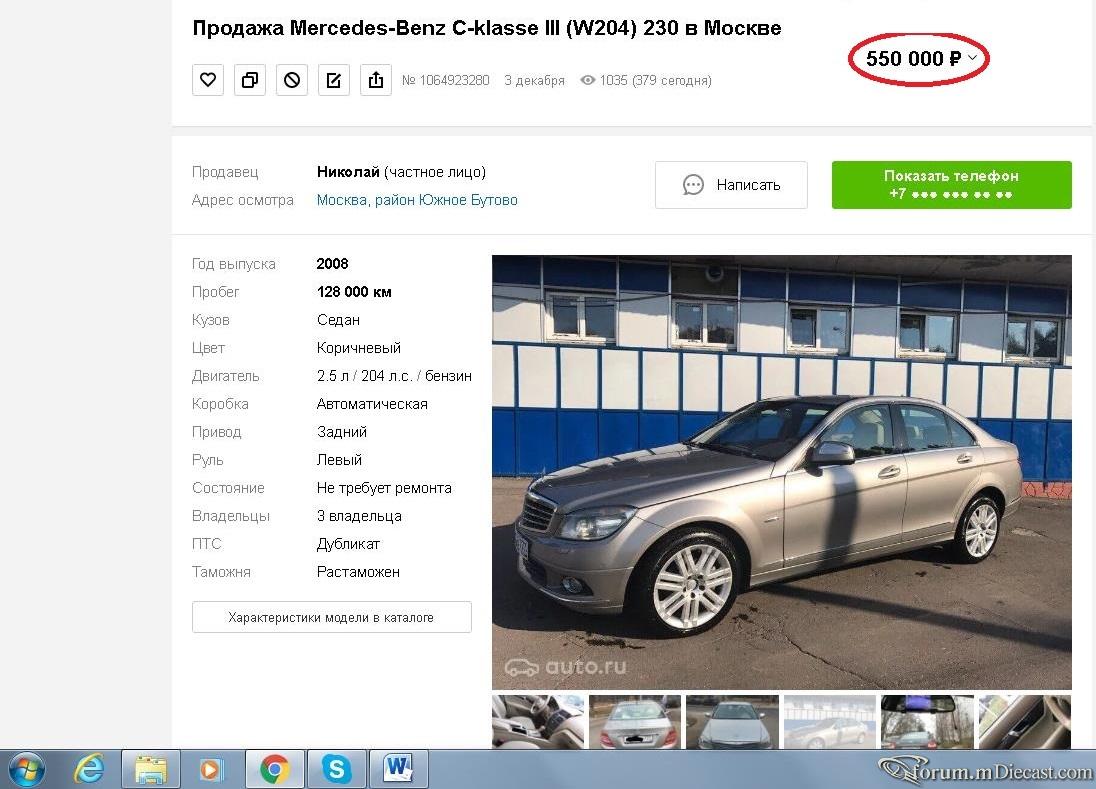Image resolution: width=1096 pixels, height=789 pixels.
Task: Open the main Mercedes car photo
Action: tap(781, 472)
